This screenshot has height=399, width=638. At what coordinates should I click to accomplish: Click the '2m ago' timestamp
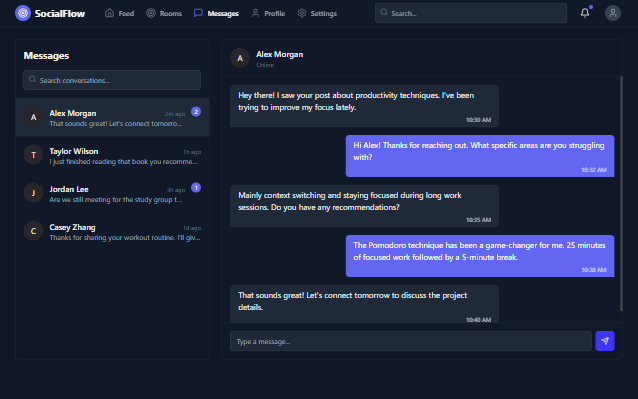(175, 114)
